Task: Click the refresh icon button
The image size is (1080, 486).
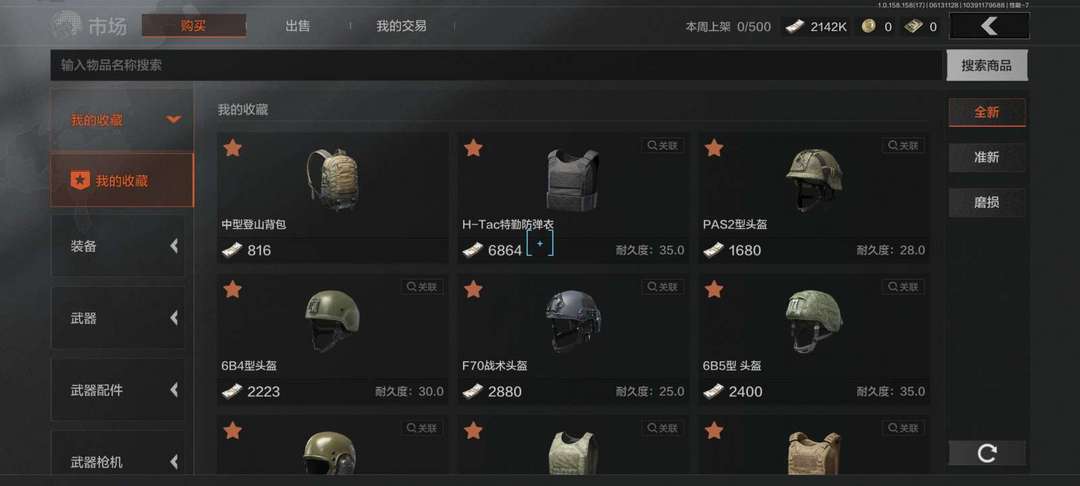Action: pos(987,453)
